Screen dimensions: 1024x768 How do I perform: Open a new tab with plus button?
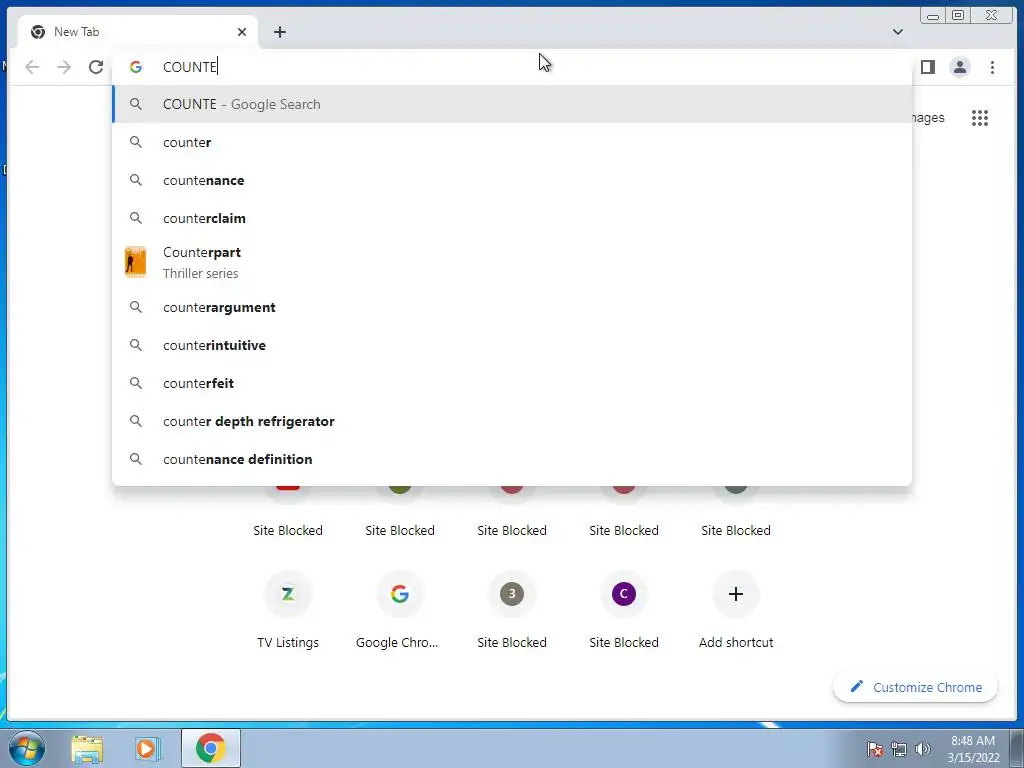tap(280, 32)
